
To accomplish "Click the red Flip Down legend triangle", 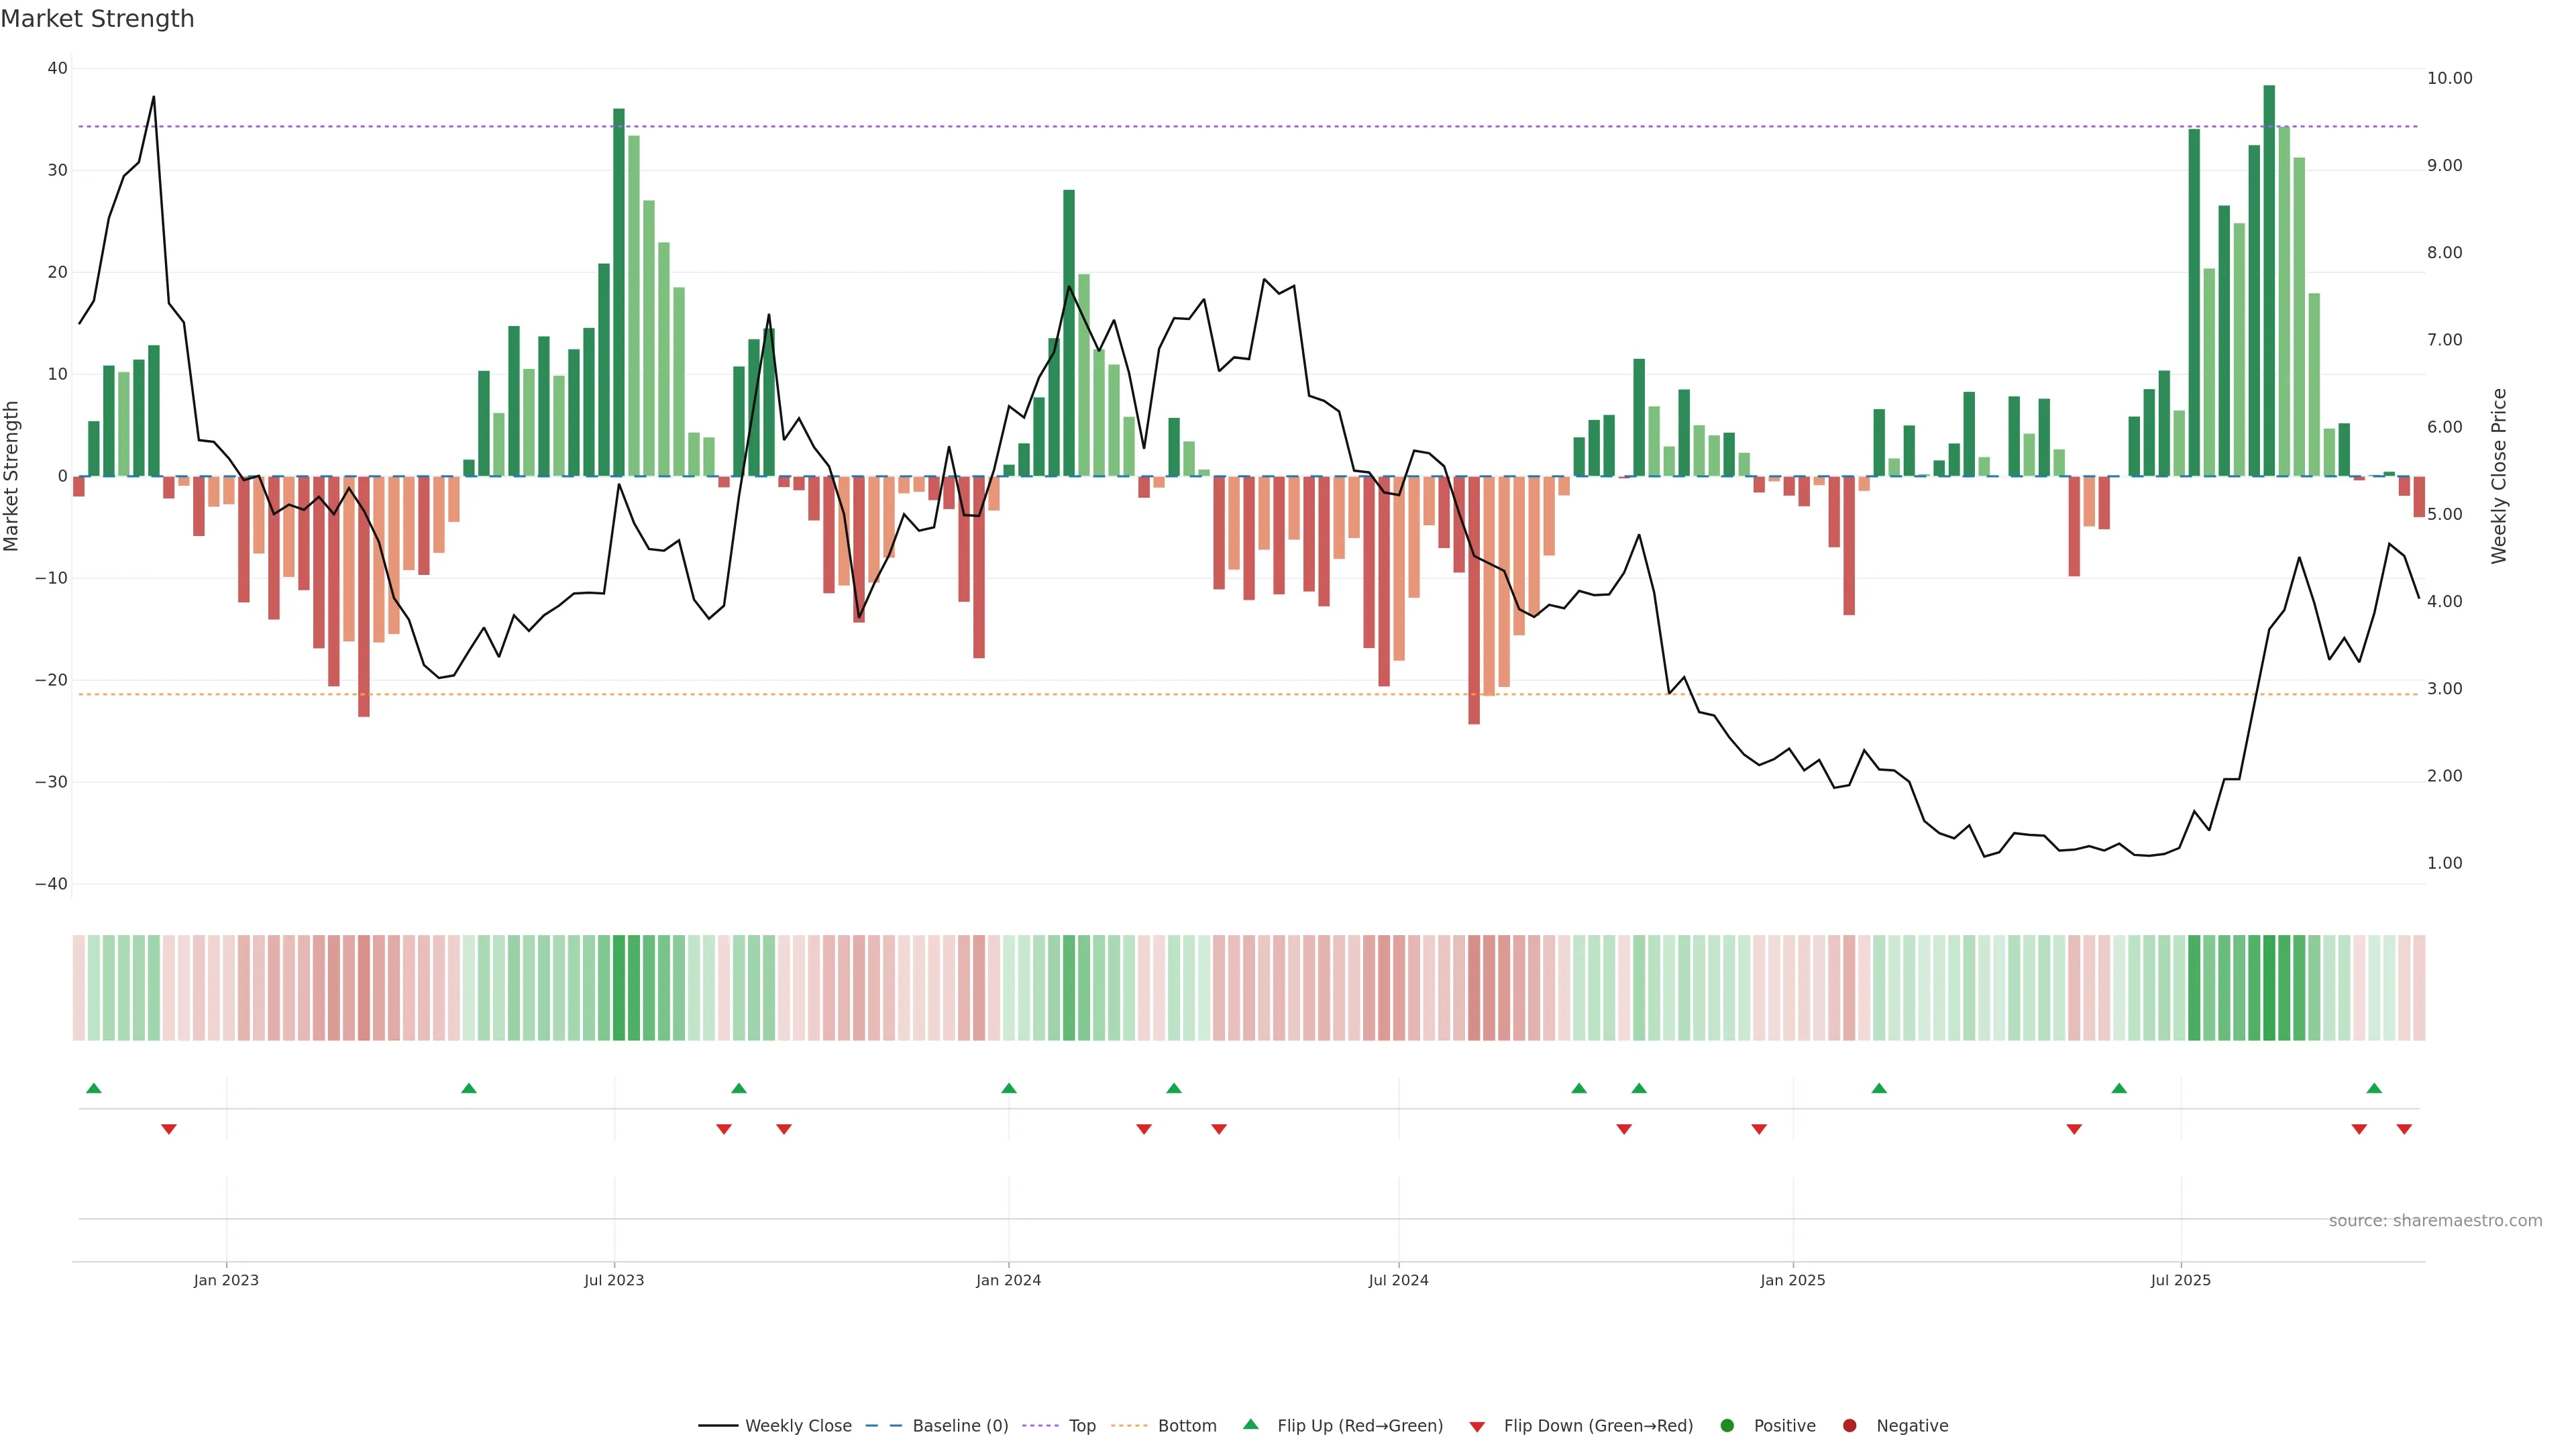I will 1477,1427.
